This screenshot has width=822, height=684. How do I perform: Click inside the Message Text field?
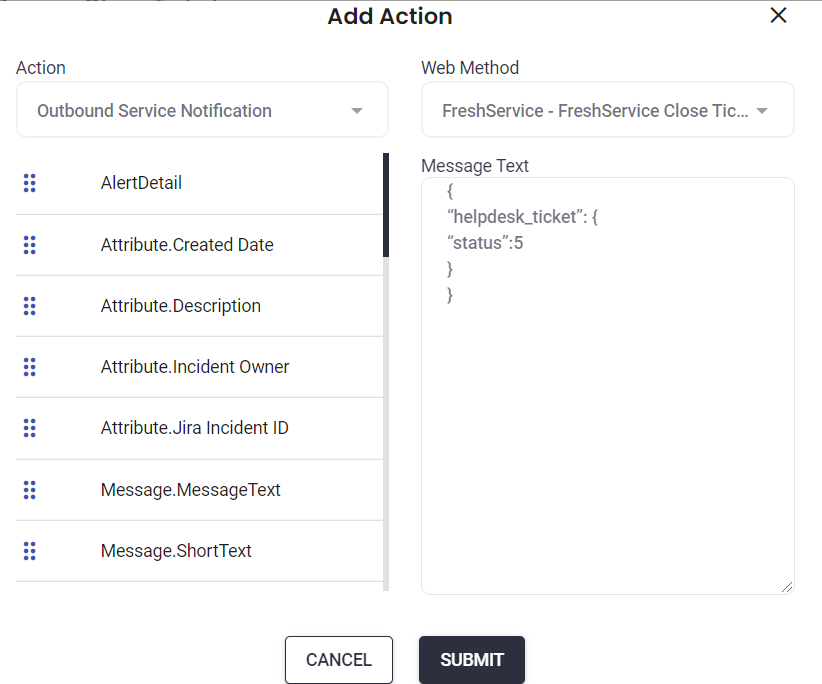tap(607, 420)
